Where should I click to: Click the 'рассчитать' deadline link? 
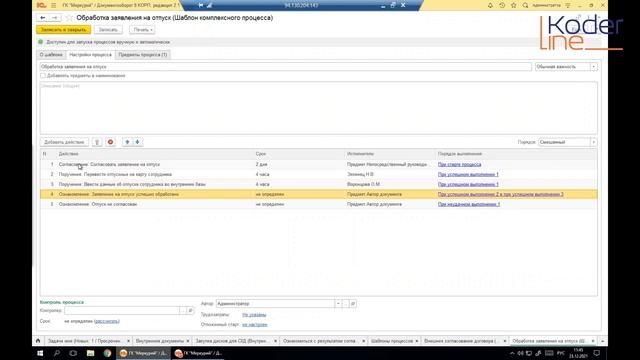107,321
